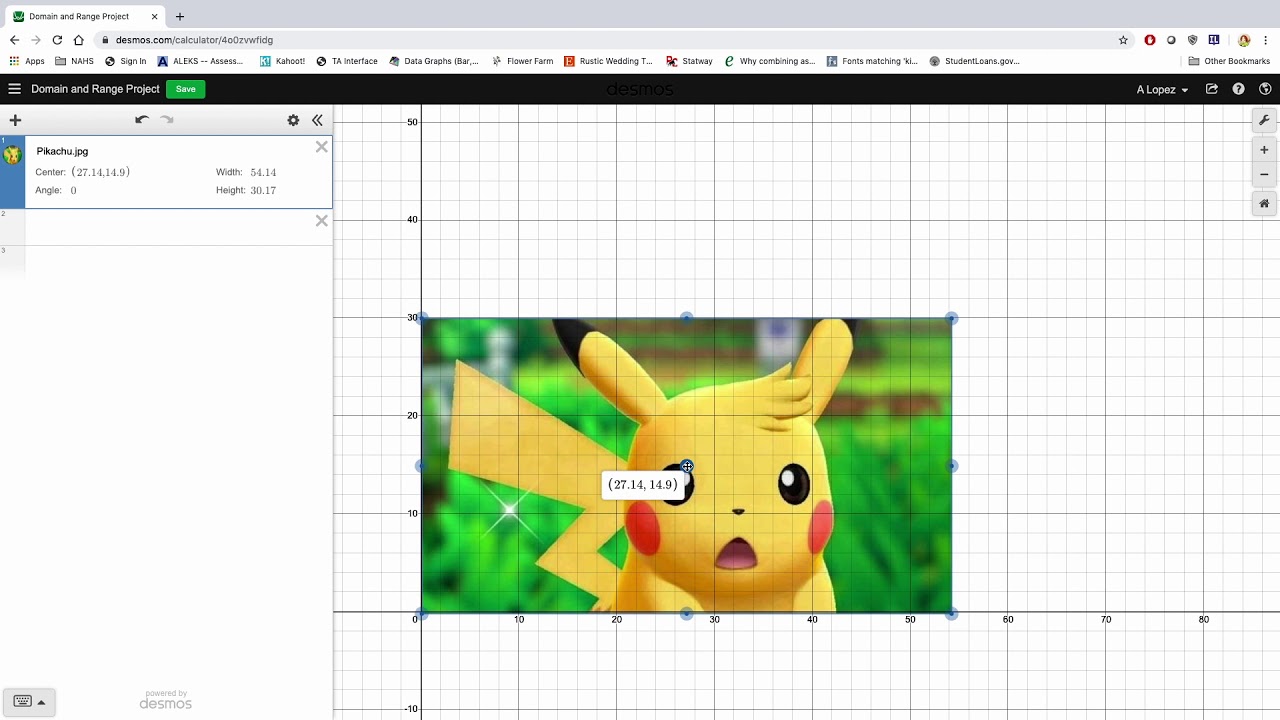Redo the last action

[167, 120]
